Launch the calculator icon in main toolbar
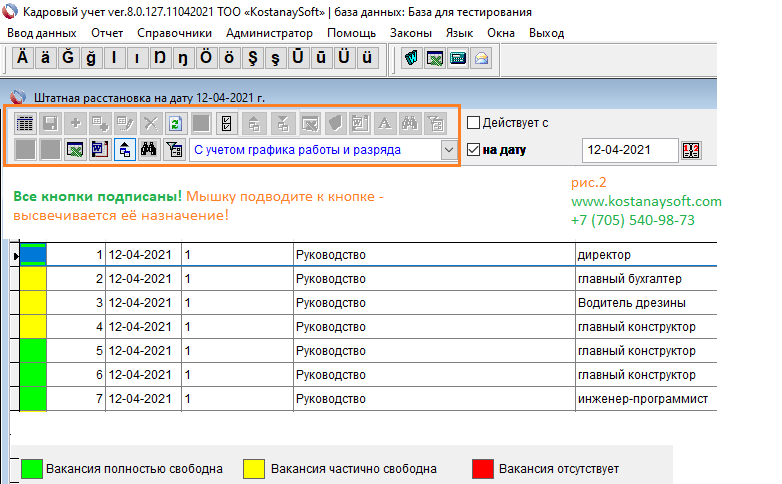This screenshot has height=484, width=782. point(457,58)
